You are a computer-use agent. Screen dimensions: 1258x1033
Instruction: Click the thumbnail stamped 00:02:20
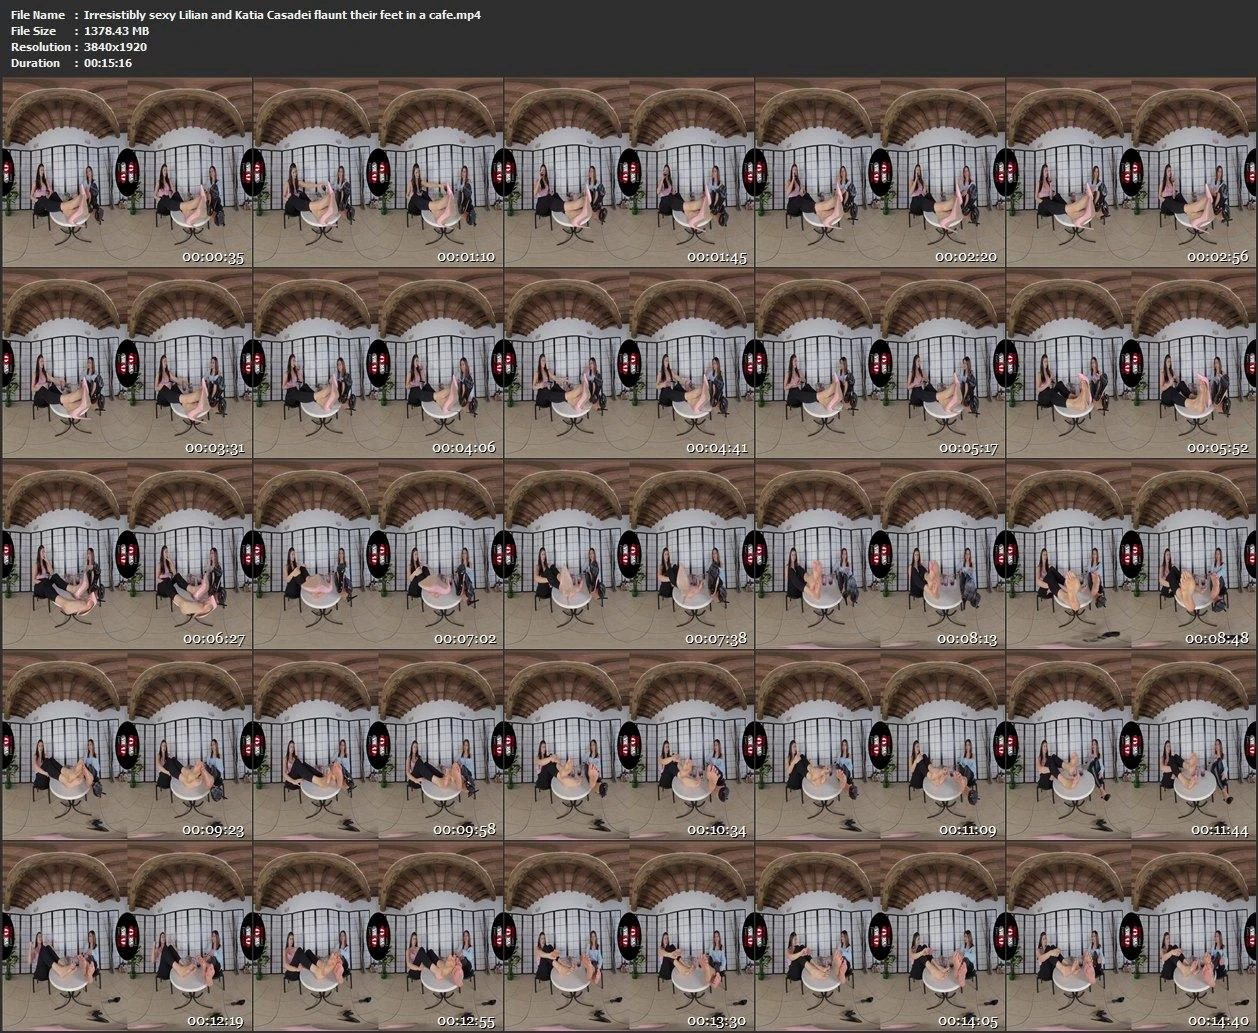tap(880, 173)
